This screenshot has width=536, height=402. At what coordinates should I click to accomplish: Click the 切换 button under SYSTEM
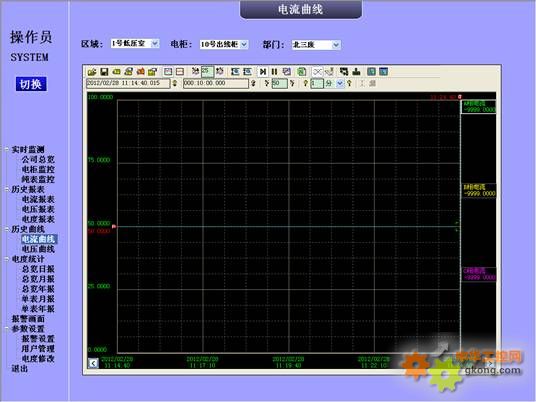(x=31, y=84)
